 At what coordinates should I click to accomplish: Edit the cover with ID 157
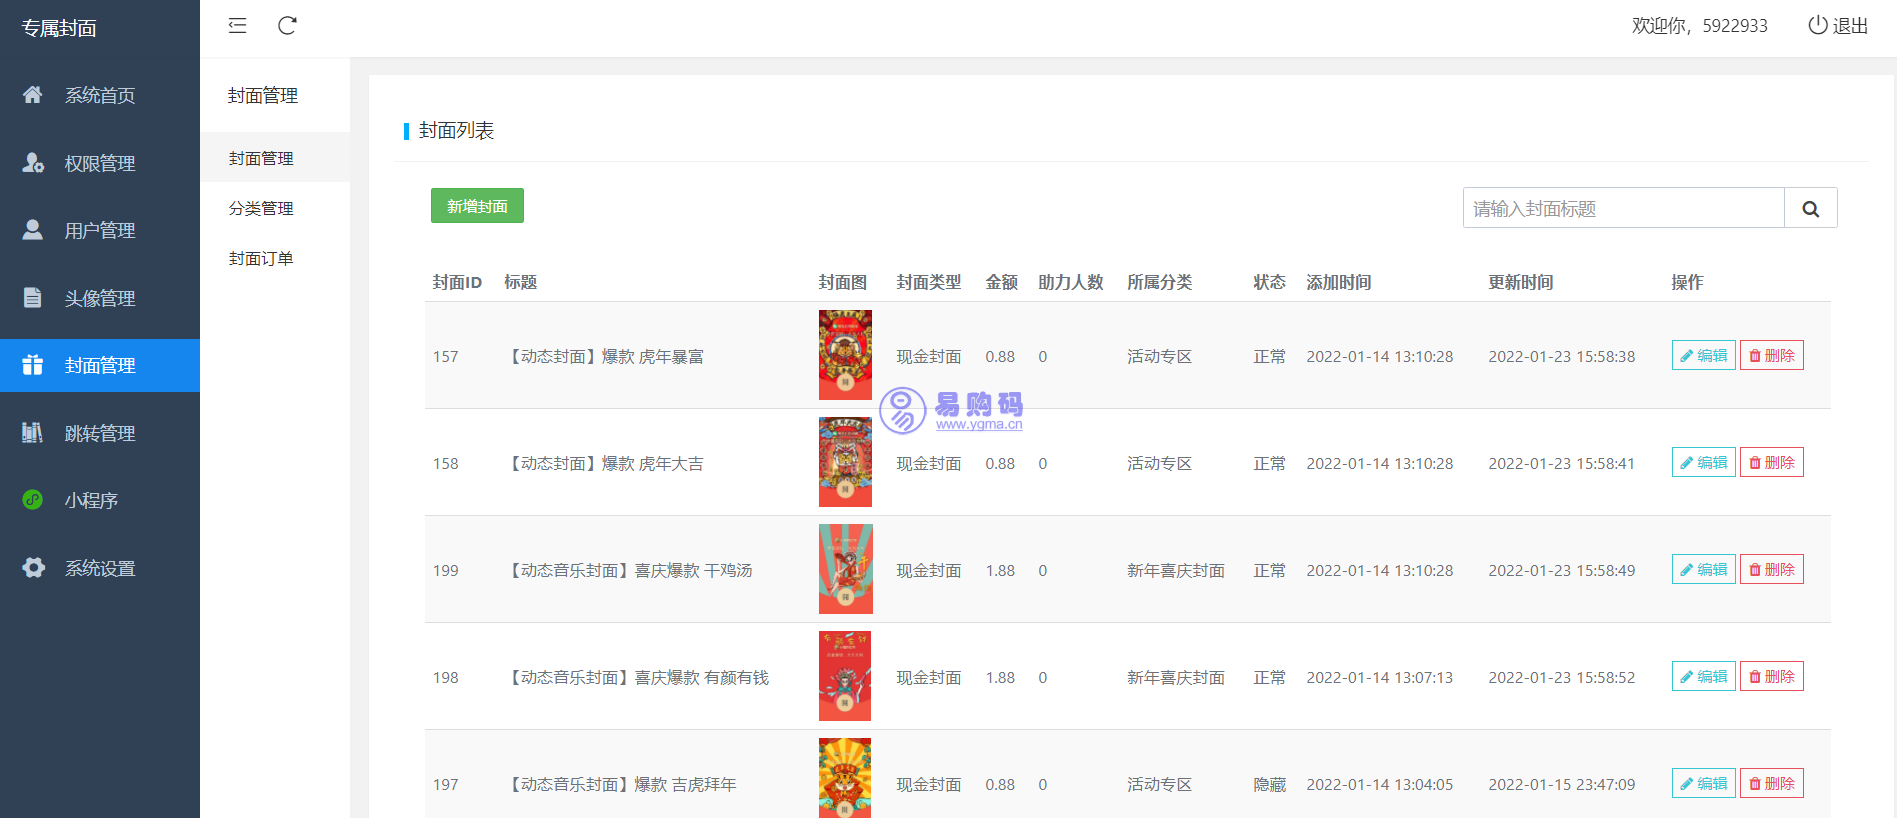1703,356
